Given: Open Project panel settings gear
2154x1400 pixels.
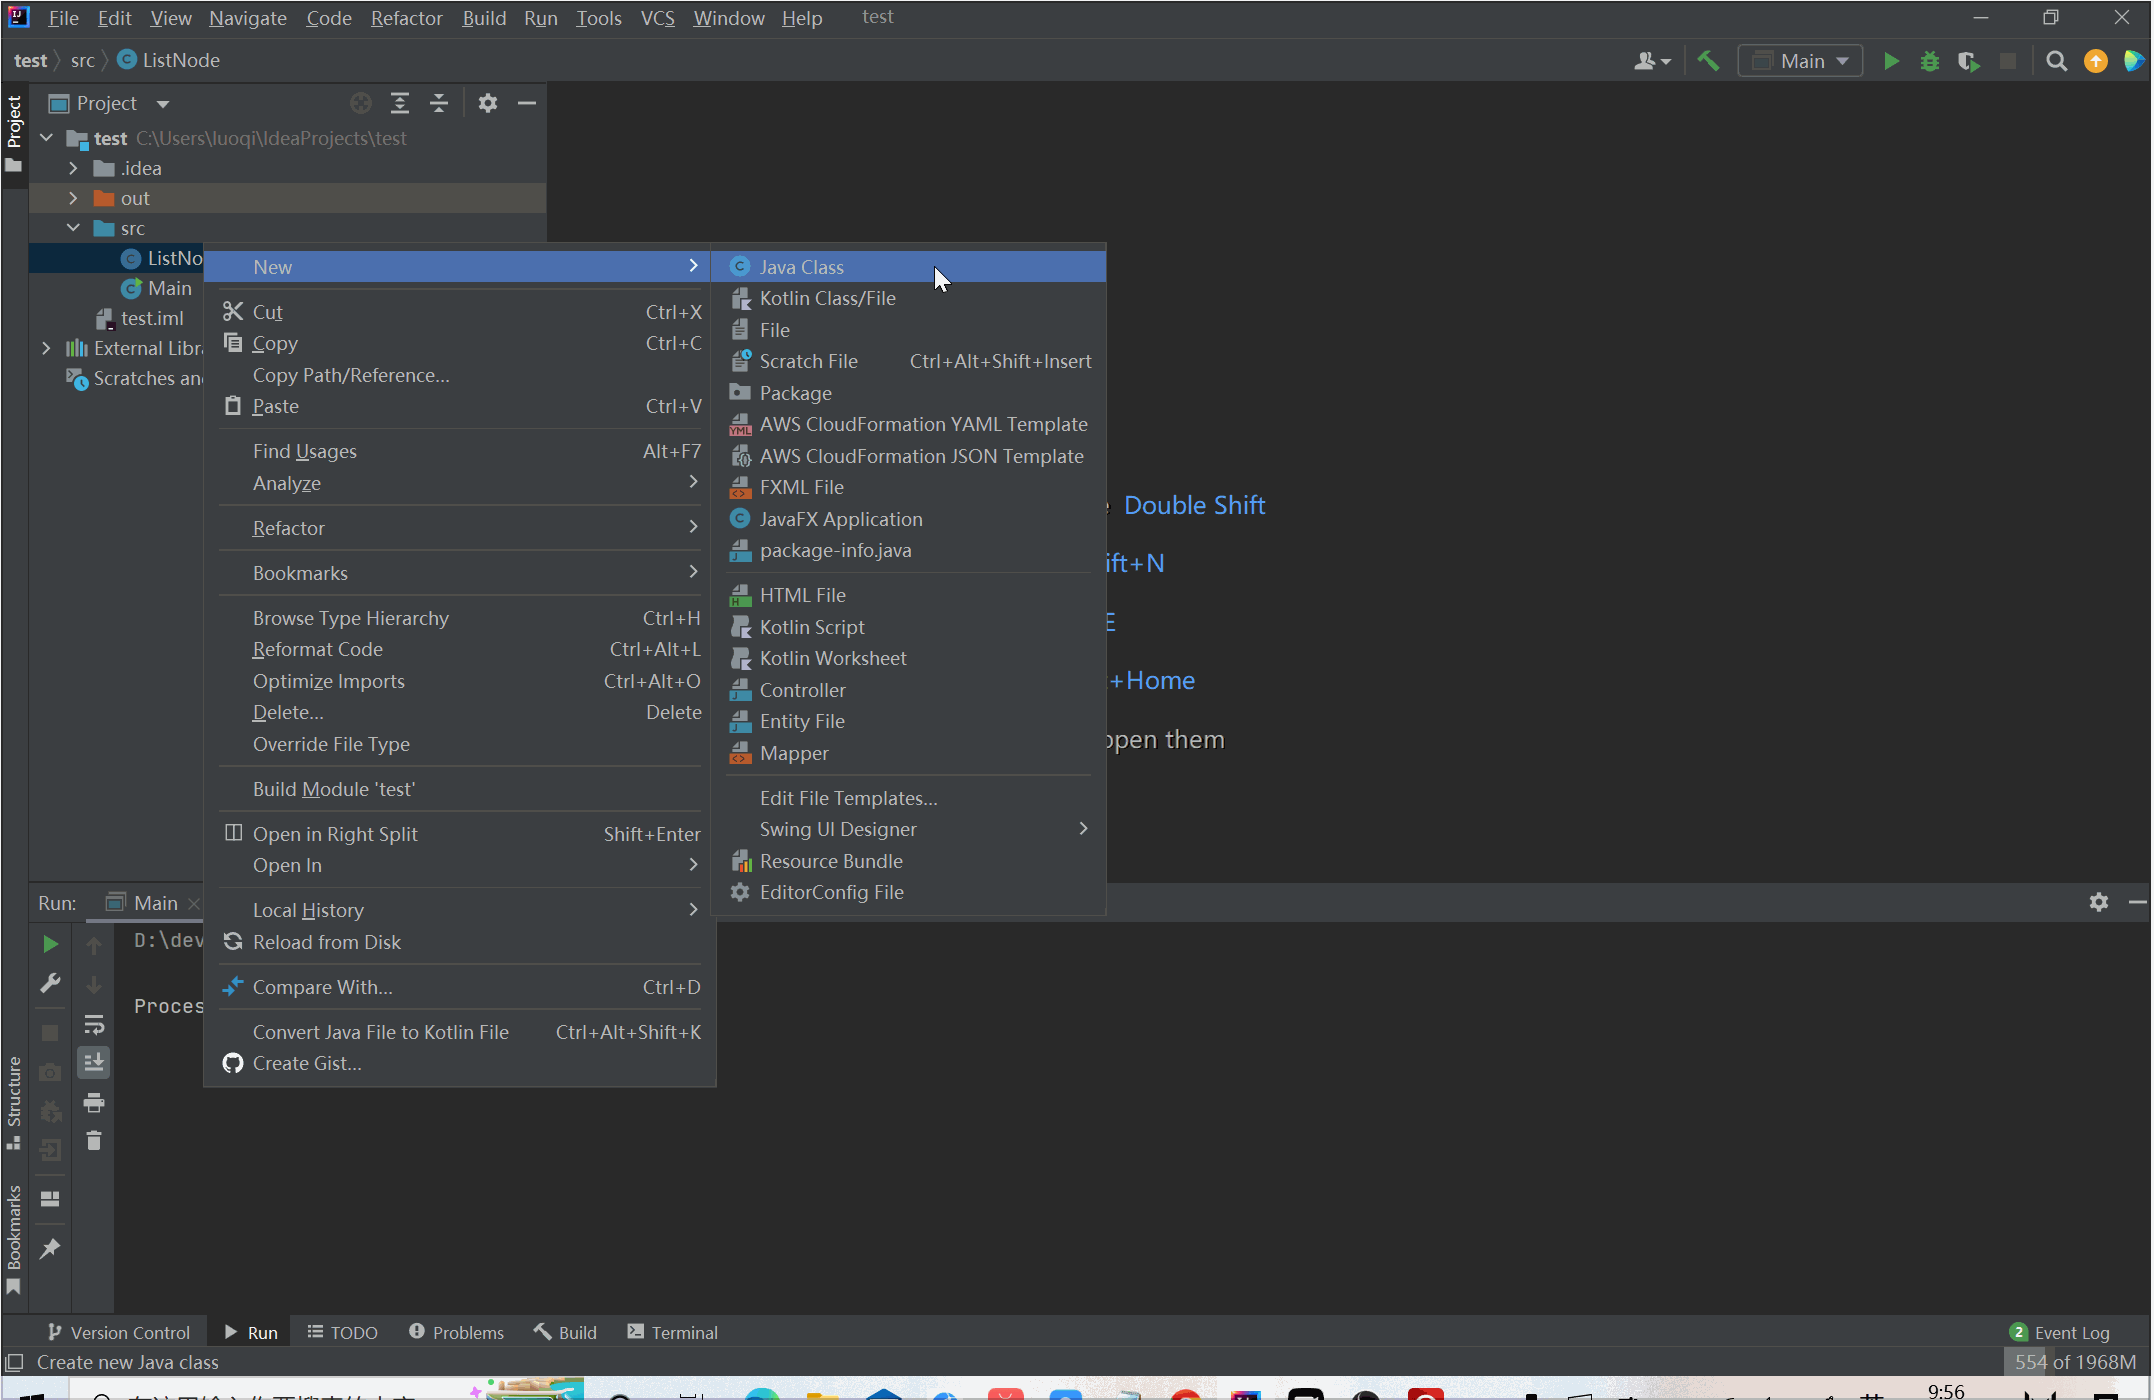Looking at the screenshot, I should (487, 103).
